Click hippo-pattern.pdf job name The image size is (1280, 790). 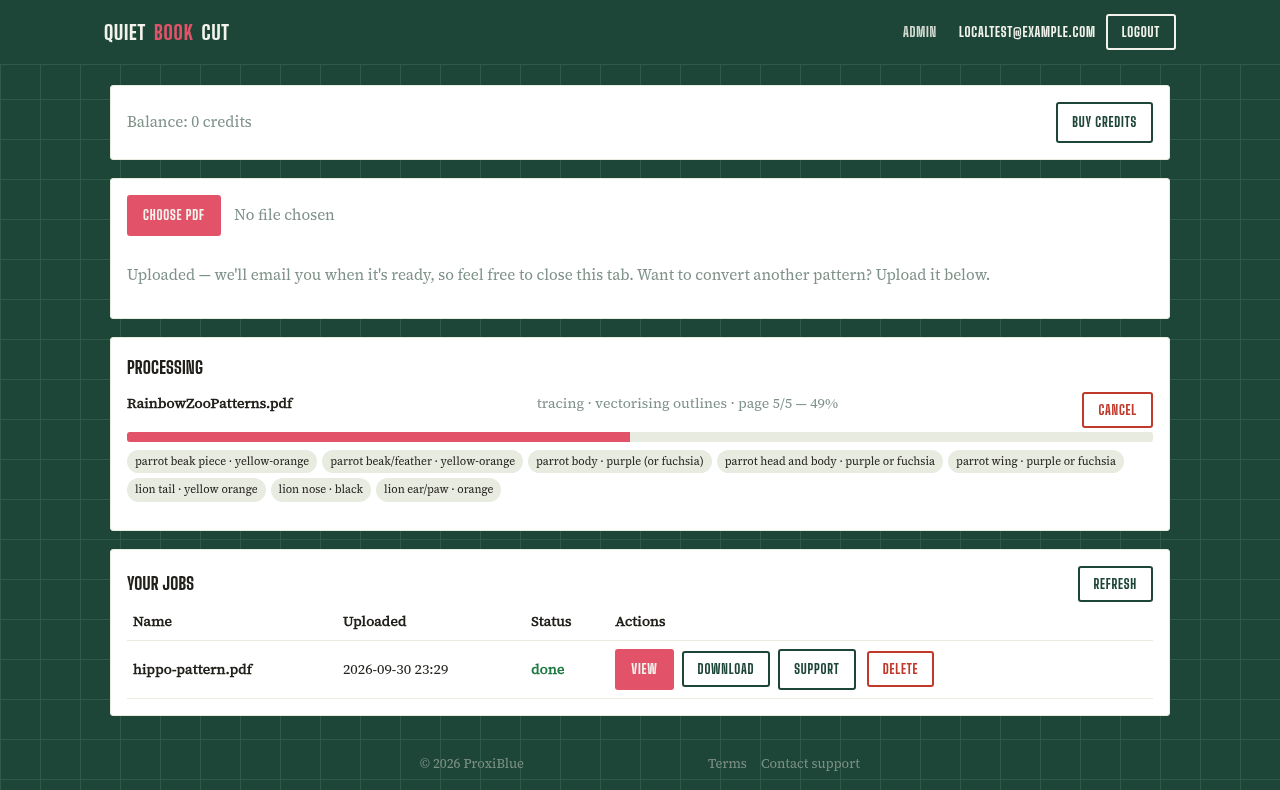tap(193, 670)
